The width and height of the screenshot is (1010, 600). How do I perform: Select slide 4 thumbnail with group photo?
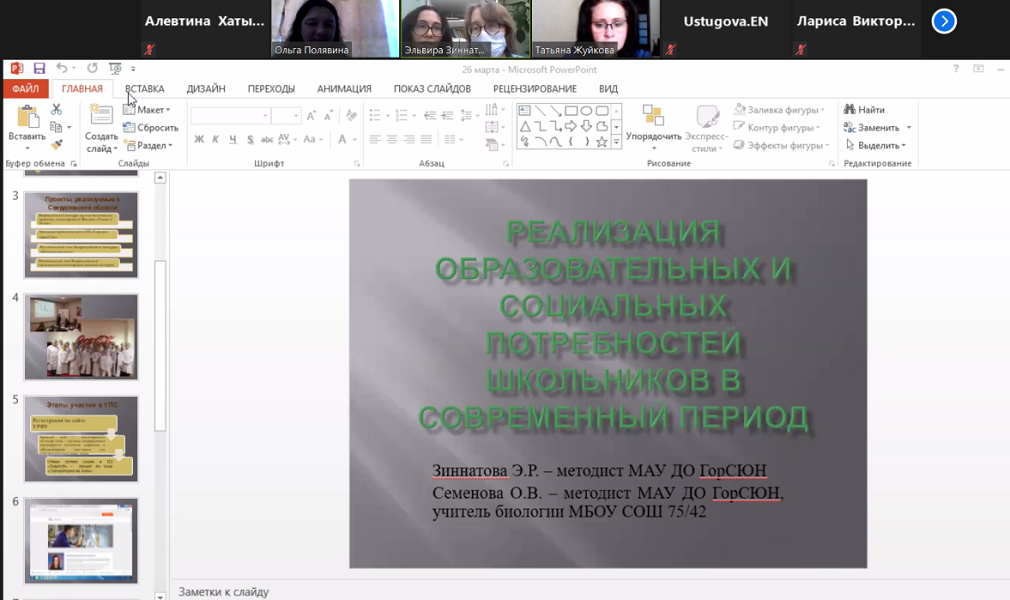click(81, 337)
